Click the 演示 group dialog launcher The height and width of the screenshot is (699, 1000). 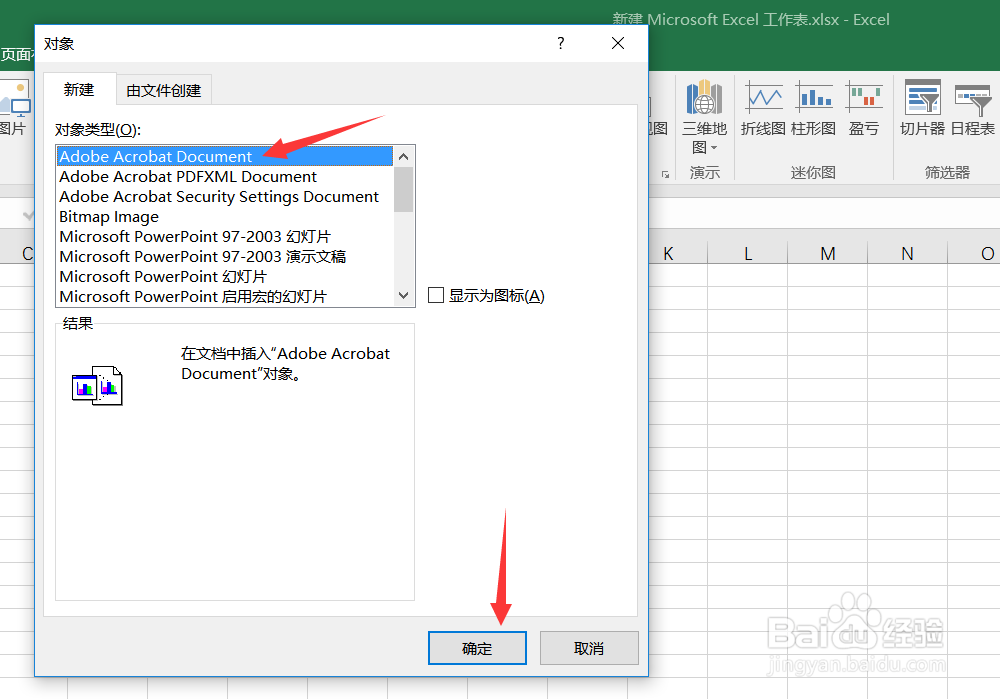point(664,172)
